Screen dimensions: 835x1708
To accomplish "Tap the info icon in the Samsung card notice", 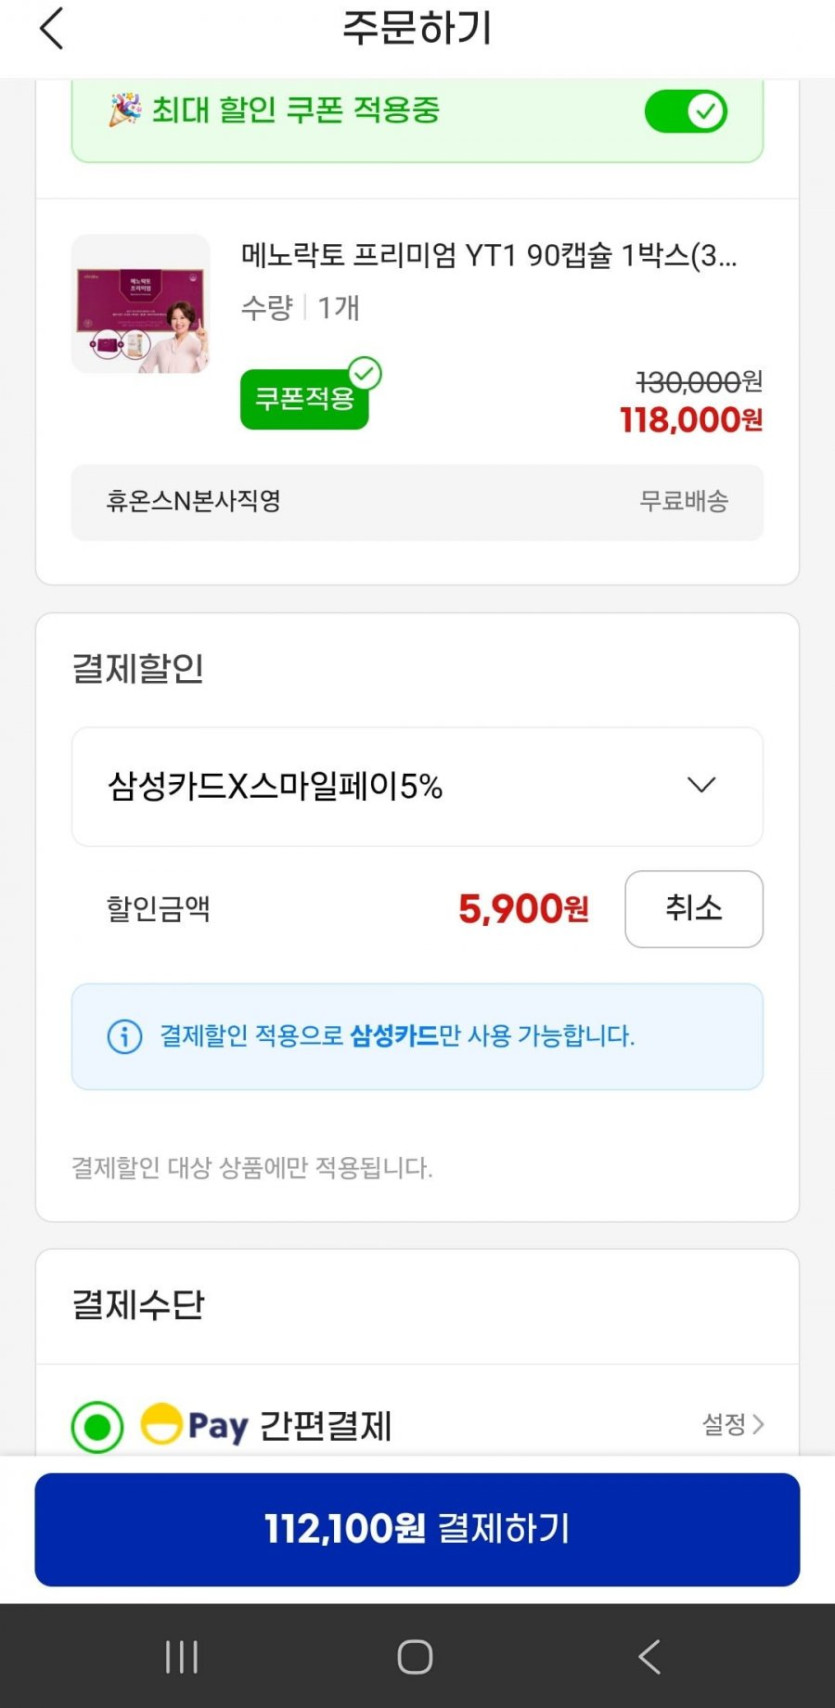I will coord(124,1036).
